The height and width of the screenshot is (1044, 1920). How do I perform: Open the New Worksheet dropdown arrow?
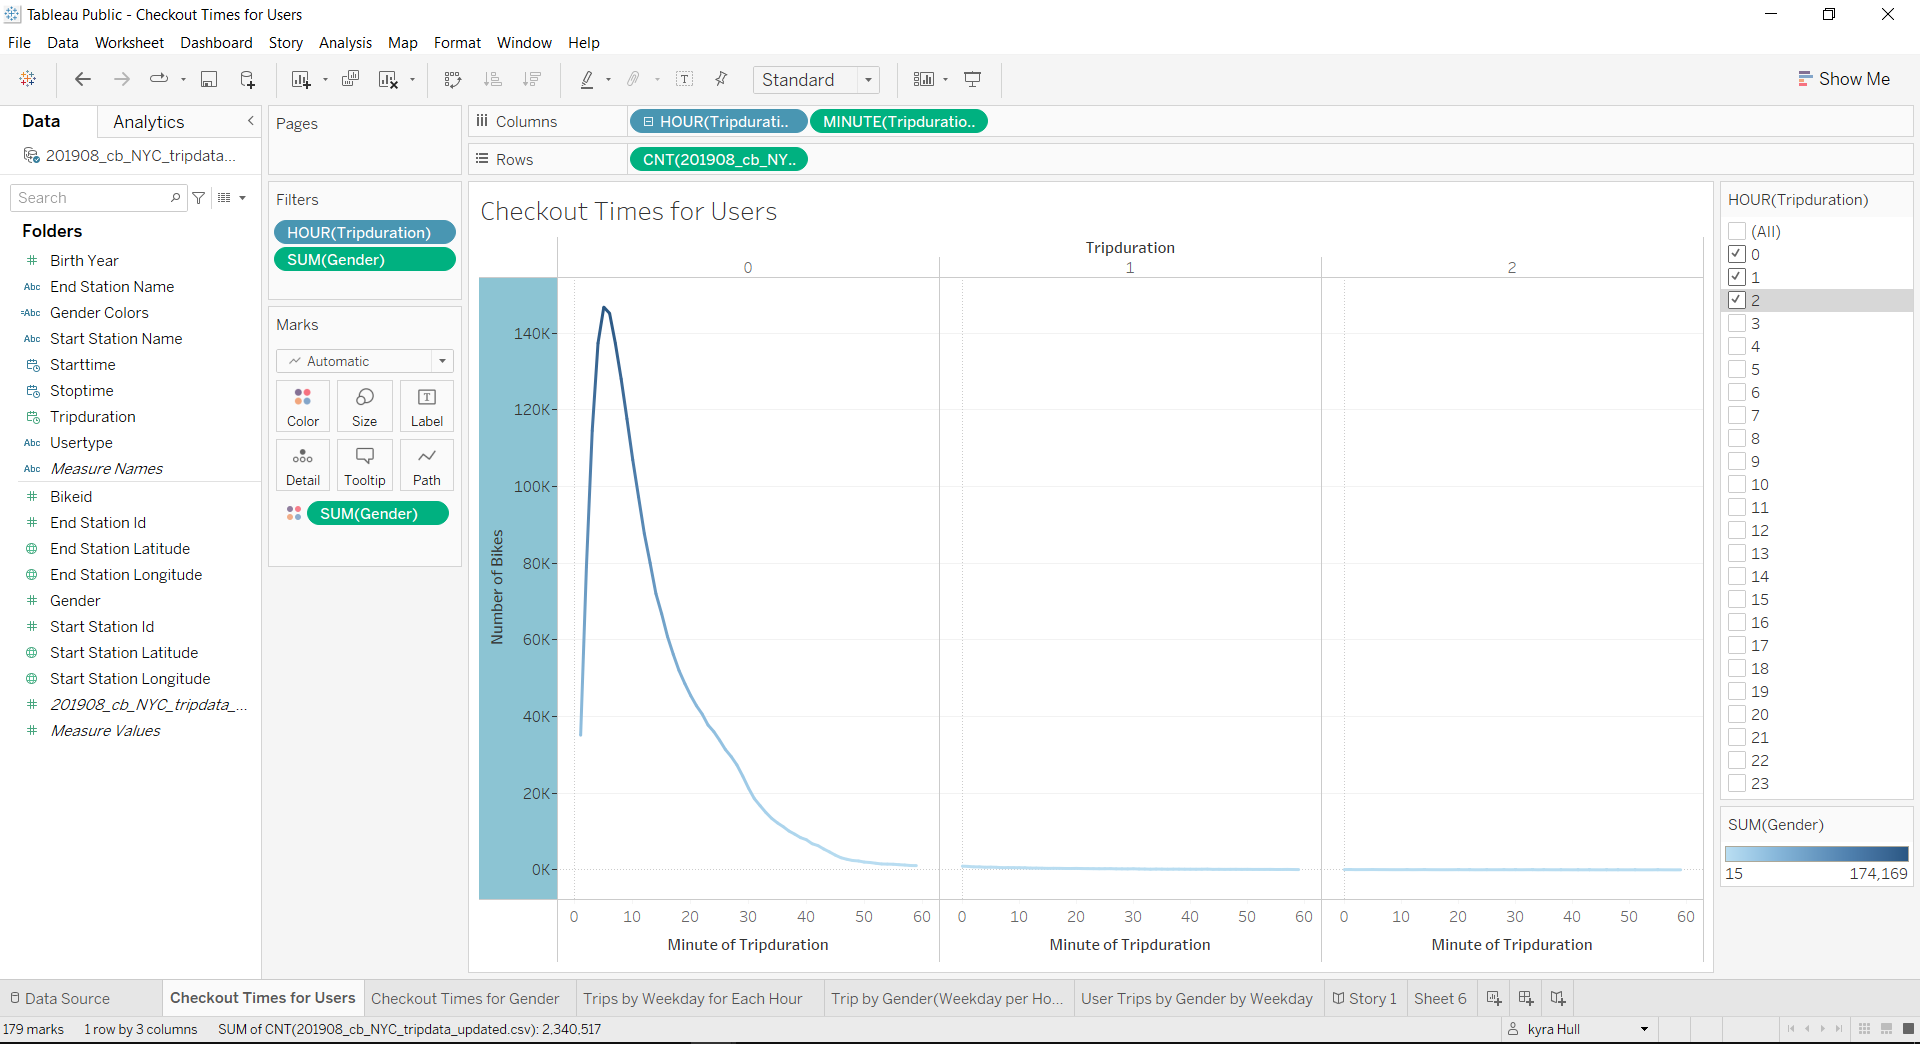point(326,79)
